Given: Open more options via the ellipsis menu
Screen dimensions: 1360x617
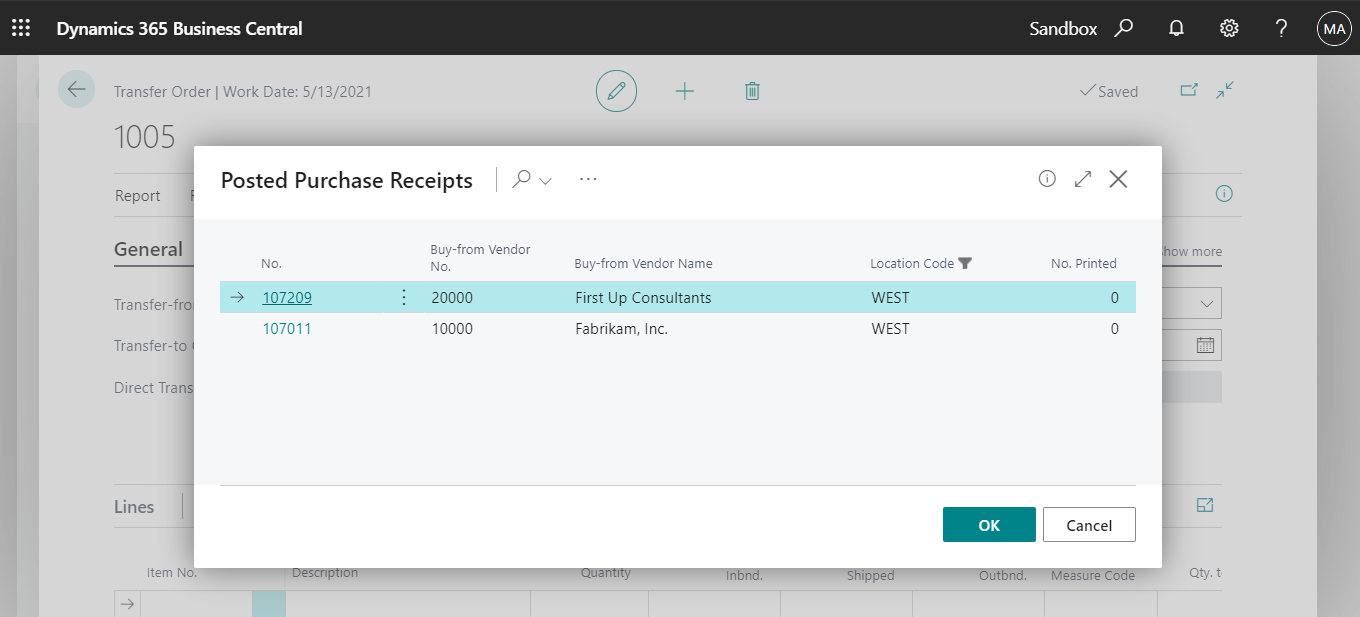Looking at the screenshot, I should point(587,178).
